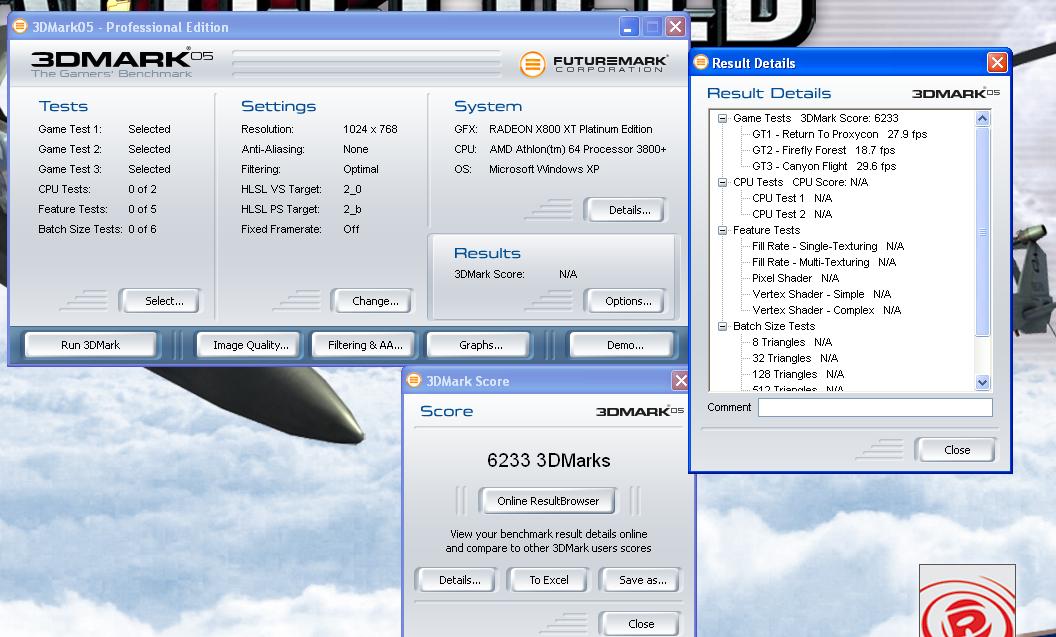Image resolution: width=1056 pixels, height=637 pixels.
Task: Click Result Details title bar icon
Action: (x=701, y=62)
